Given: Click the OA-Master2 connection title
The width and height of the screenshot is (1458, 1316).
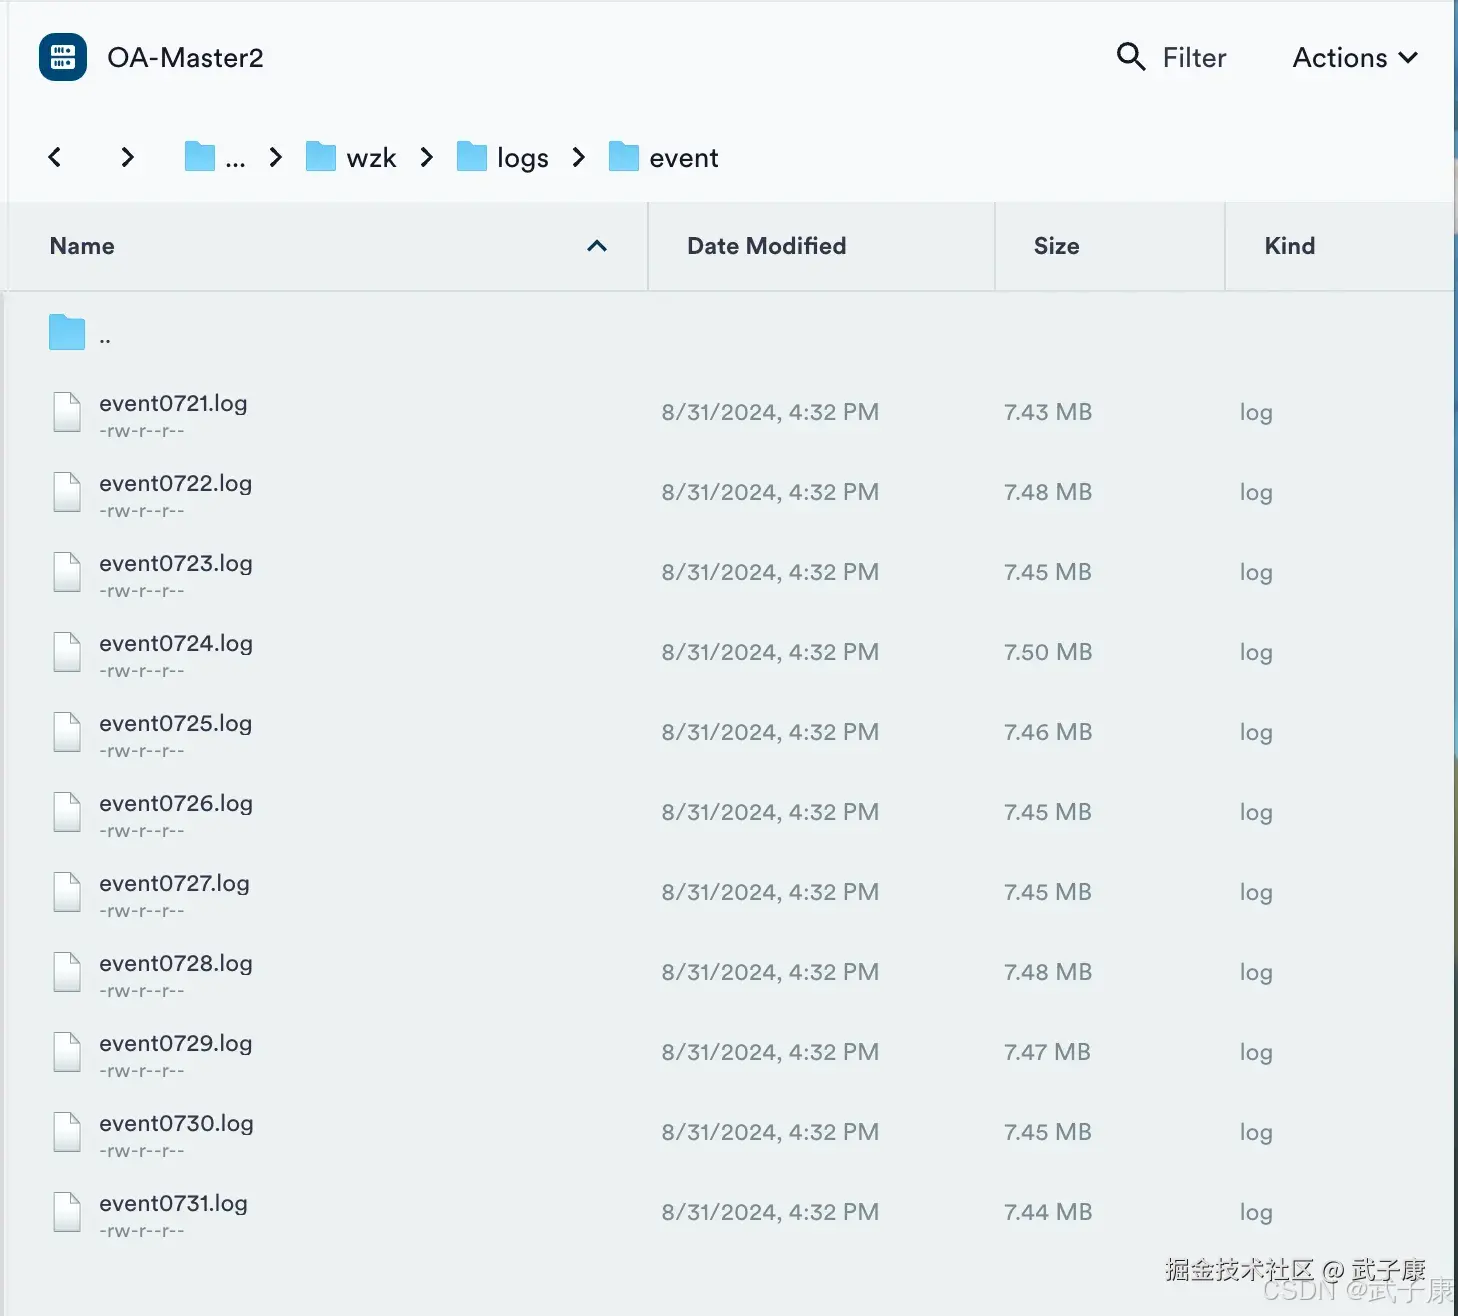Looking at the screenshot, I should click(185, 58).
